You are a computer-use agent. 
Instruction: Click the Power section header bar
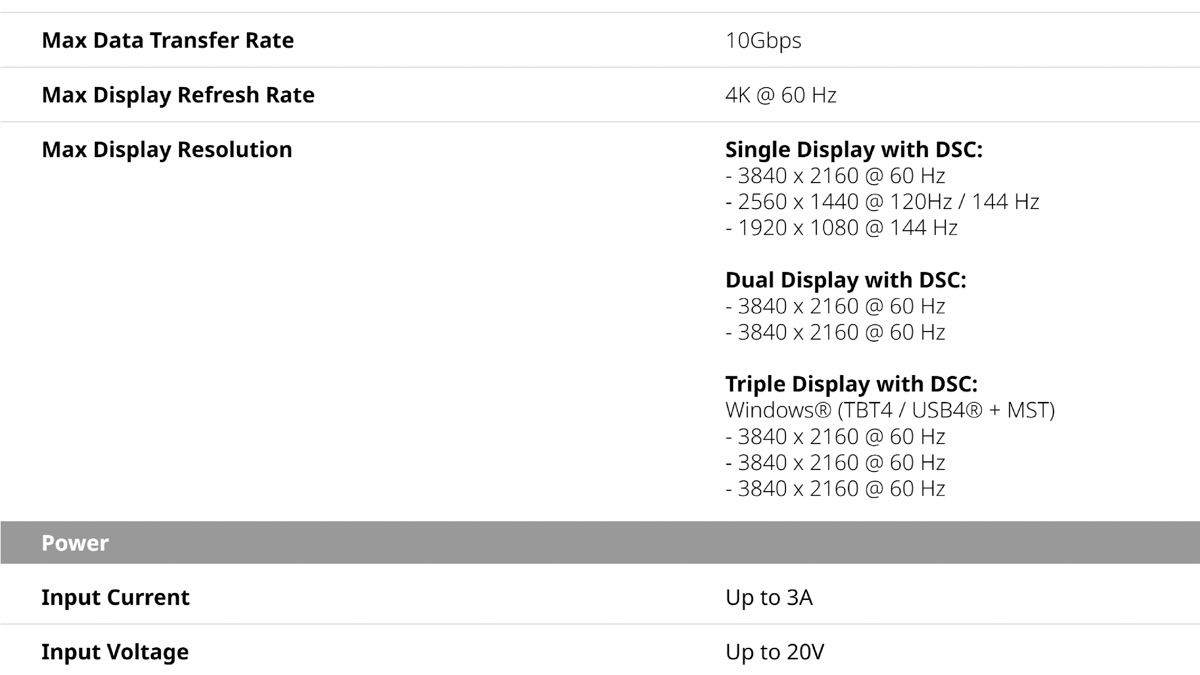(600, 543)
